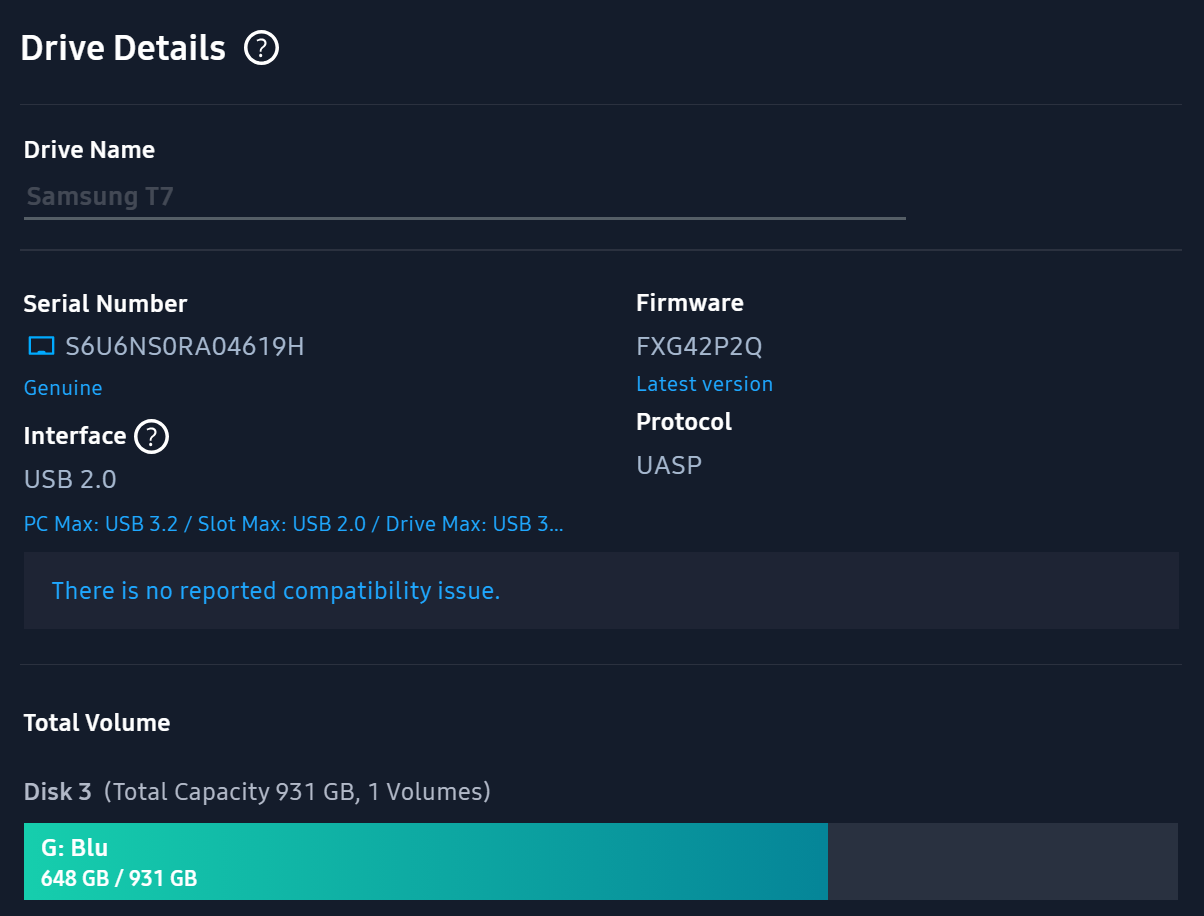The width and height of the screenshot is (1204, 916).
Task: Click the Firmware label
Action: pyautogui.click(x=690, y=303)
